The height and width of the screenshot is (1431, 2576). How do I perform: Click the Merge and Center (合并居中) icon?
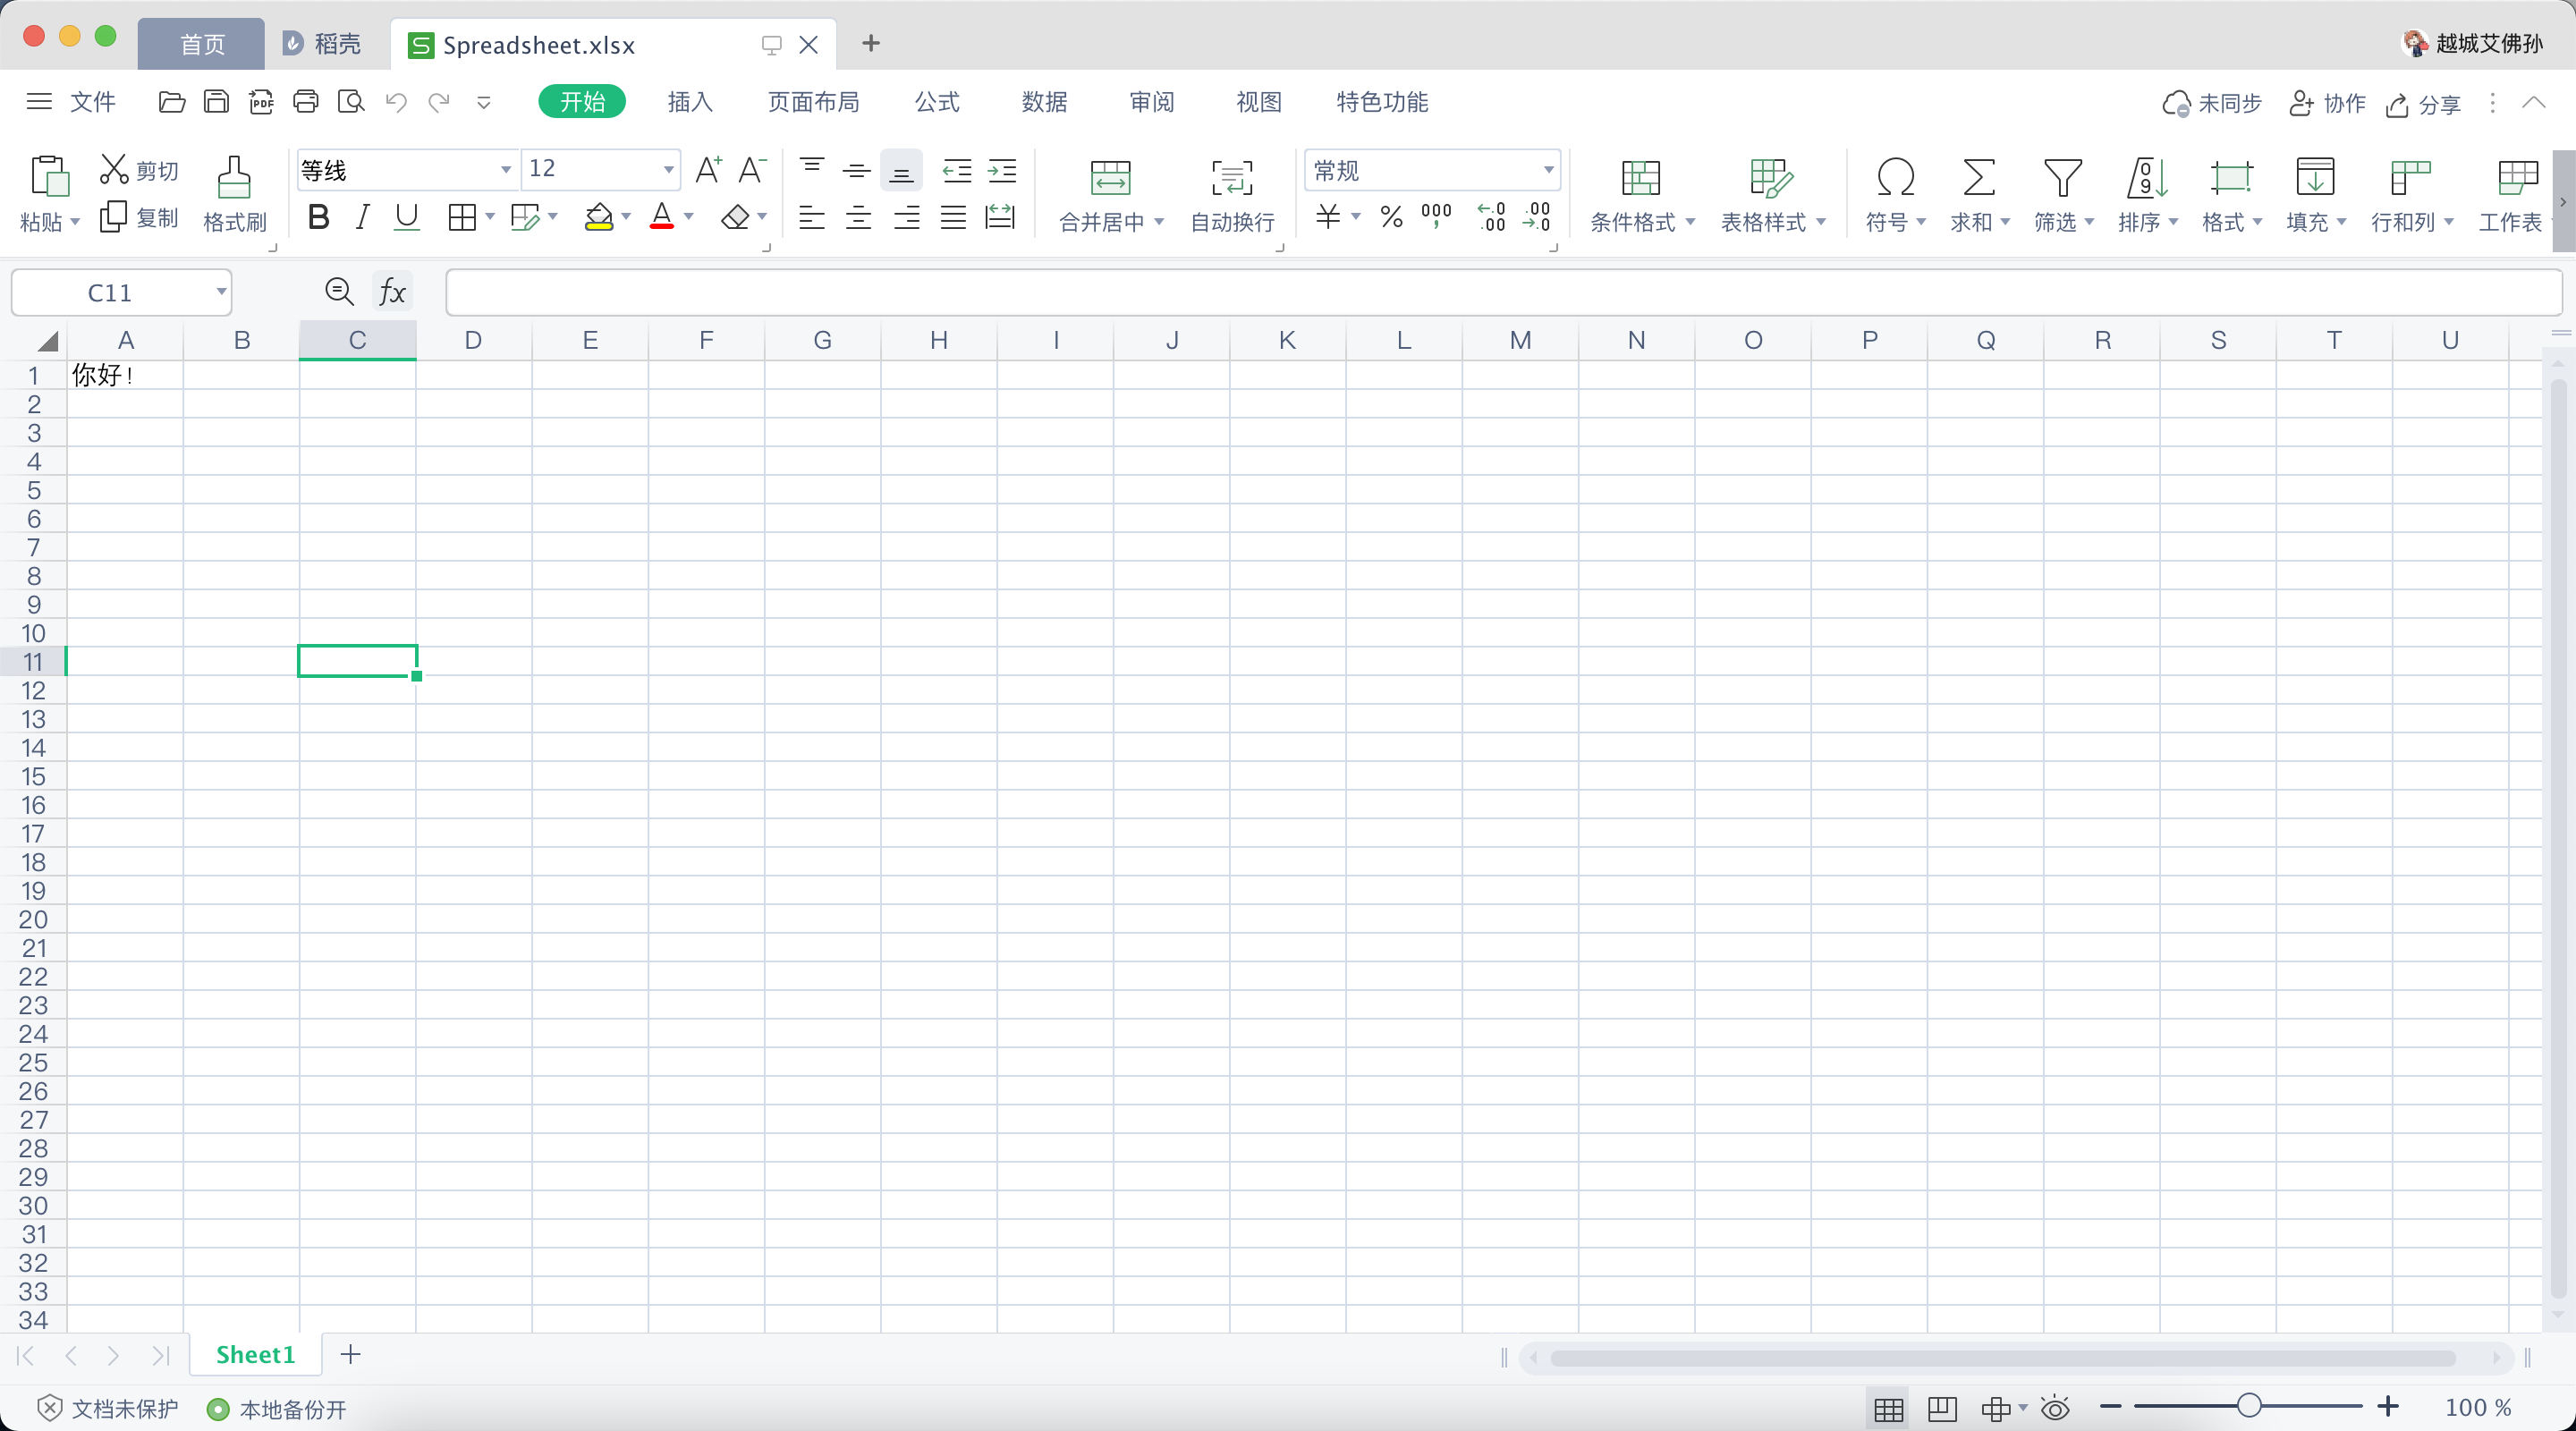(x=1110, y=177)
